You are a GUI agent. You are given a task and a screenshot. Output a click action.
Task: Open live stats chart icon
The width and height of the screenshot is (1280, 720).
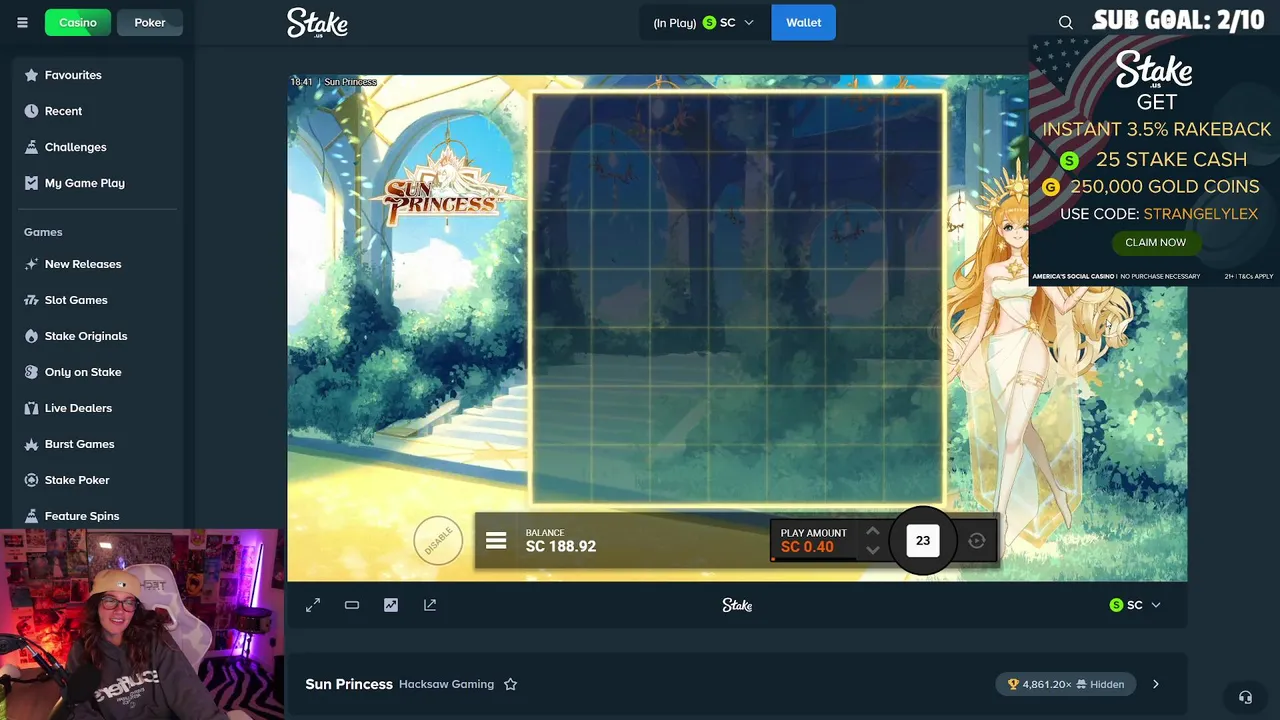point(391,605)
